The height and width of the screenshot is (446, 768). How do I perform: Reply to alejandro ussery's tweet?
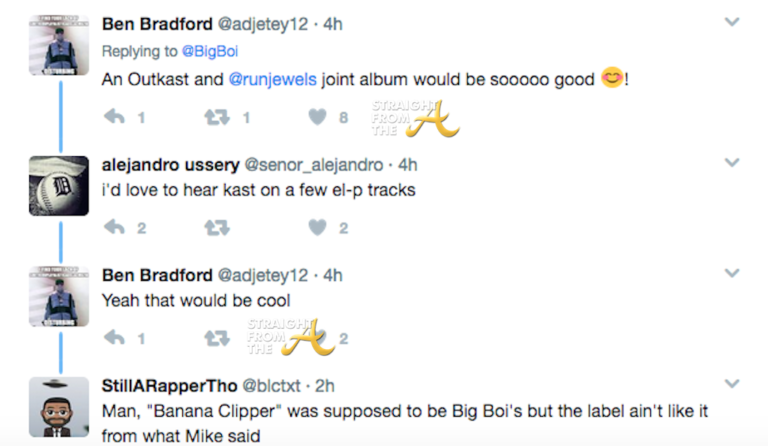pos(114,228)
